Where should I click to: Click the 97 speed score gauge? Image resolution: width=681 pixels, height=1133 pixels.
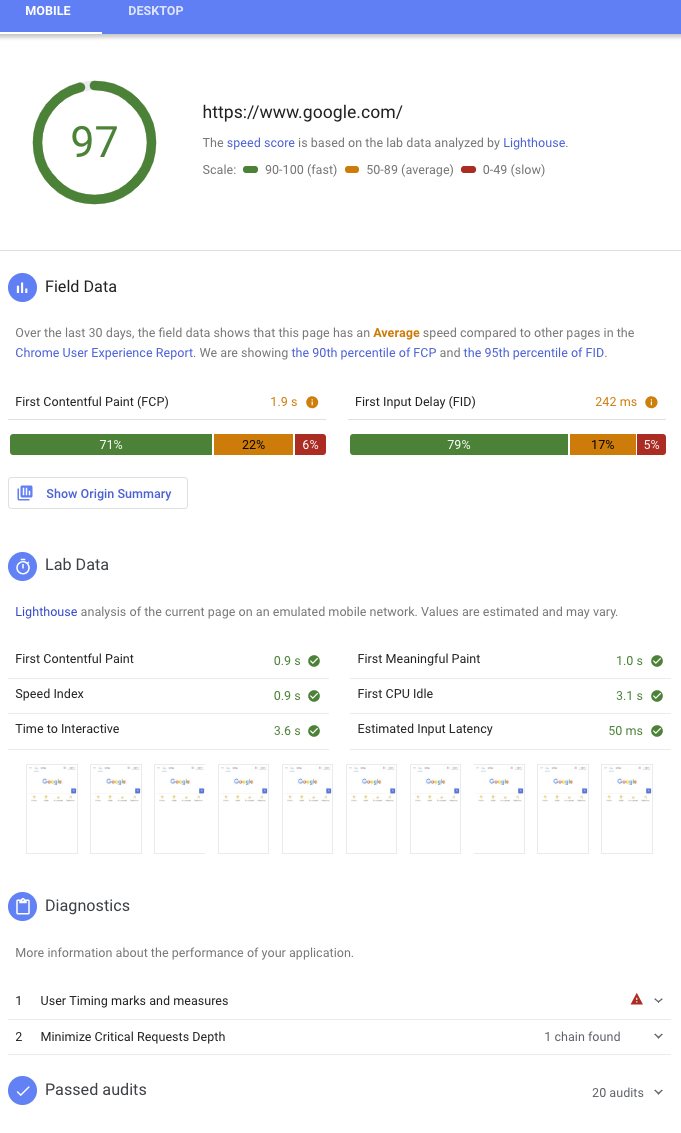tap(95, 143)
